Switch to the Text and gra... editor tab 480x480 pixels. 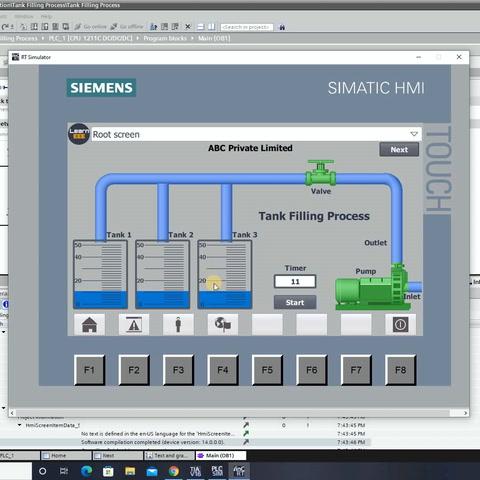tap(169, 455)
